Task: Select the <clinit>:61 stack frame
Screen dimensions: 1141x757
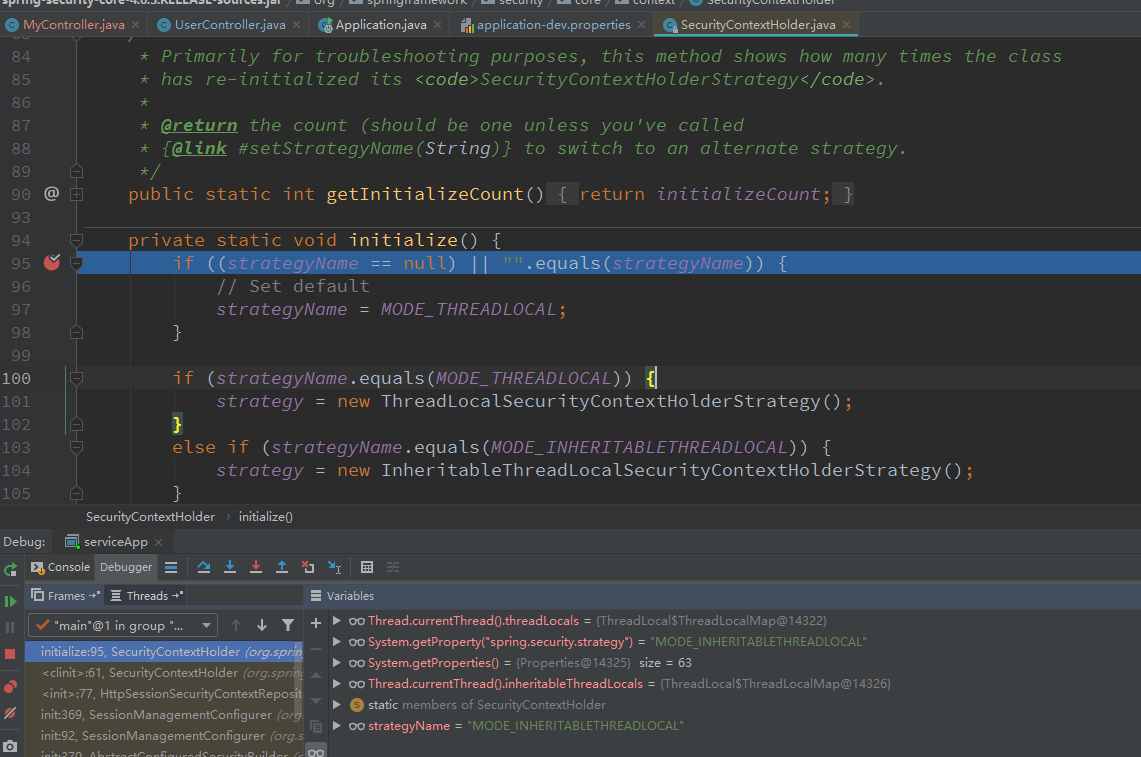Action: [x=164, y=673]
